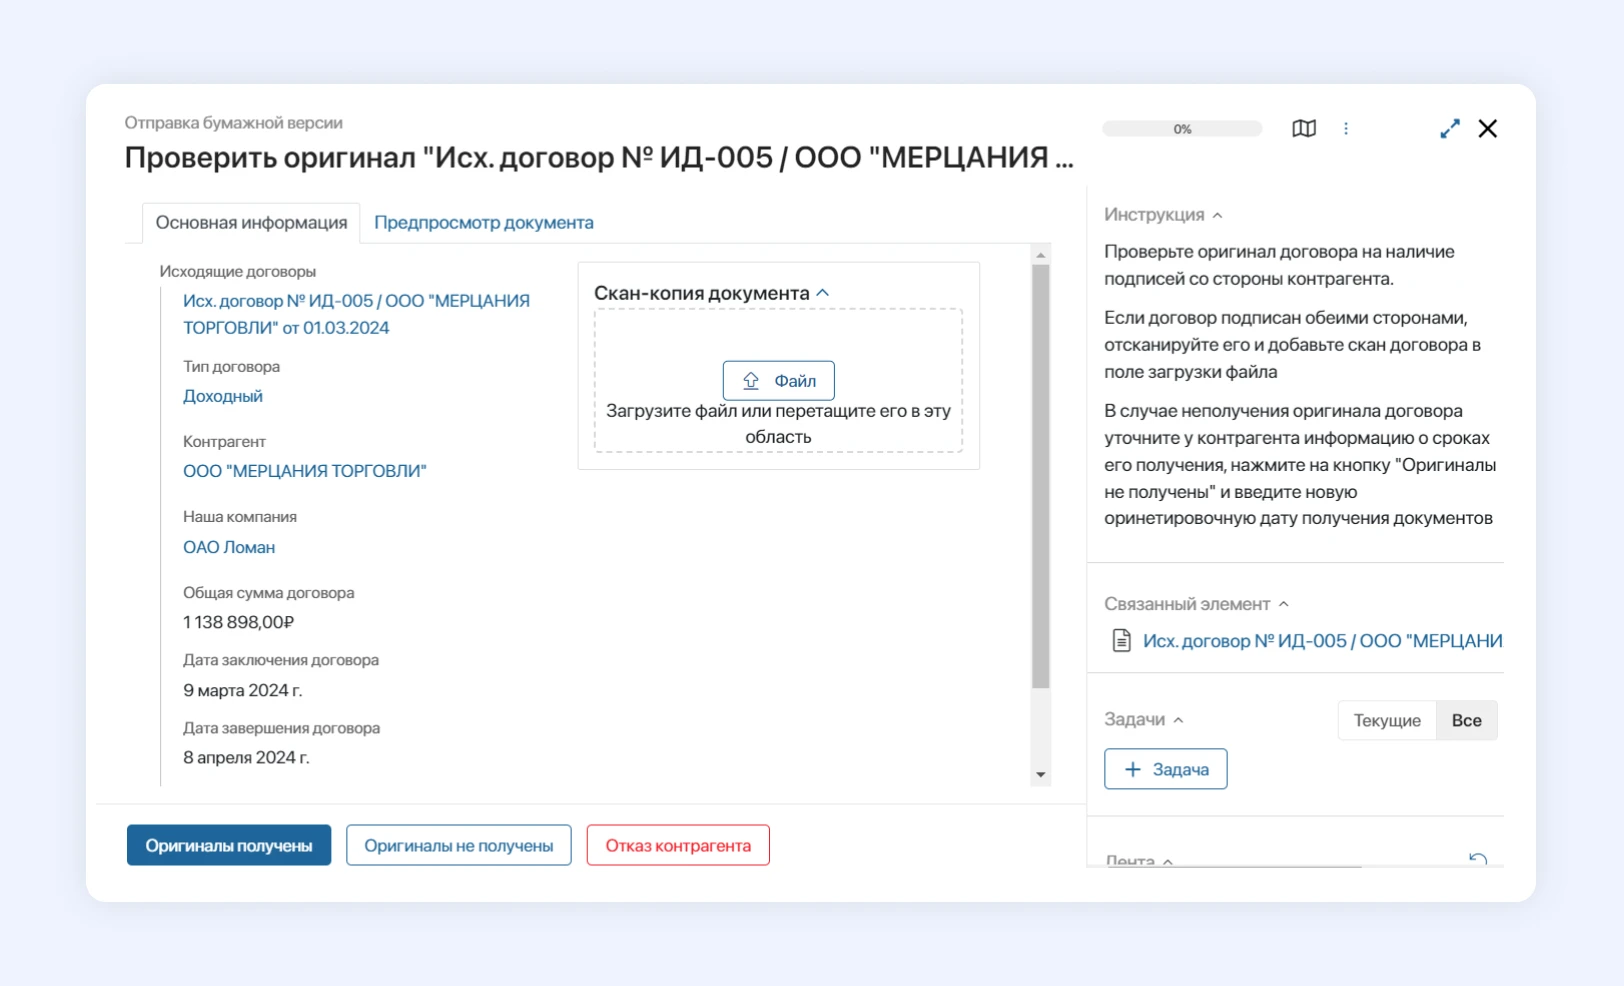The image size is (1624, 986).
Task: Open the three-dot overflow menu
Action: 1347,128
